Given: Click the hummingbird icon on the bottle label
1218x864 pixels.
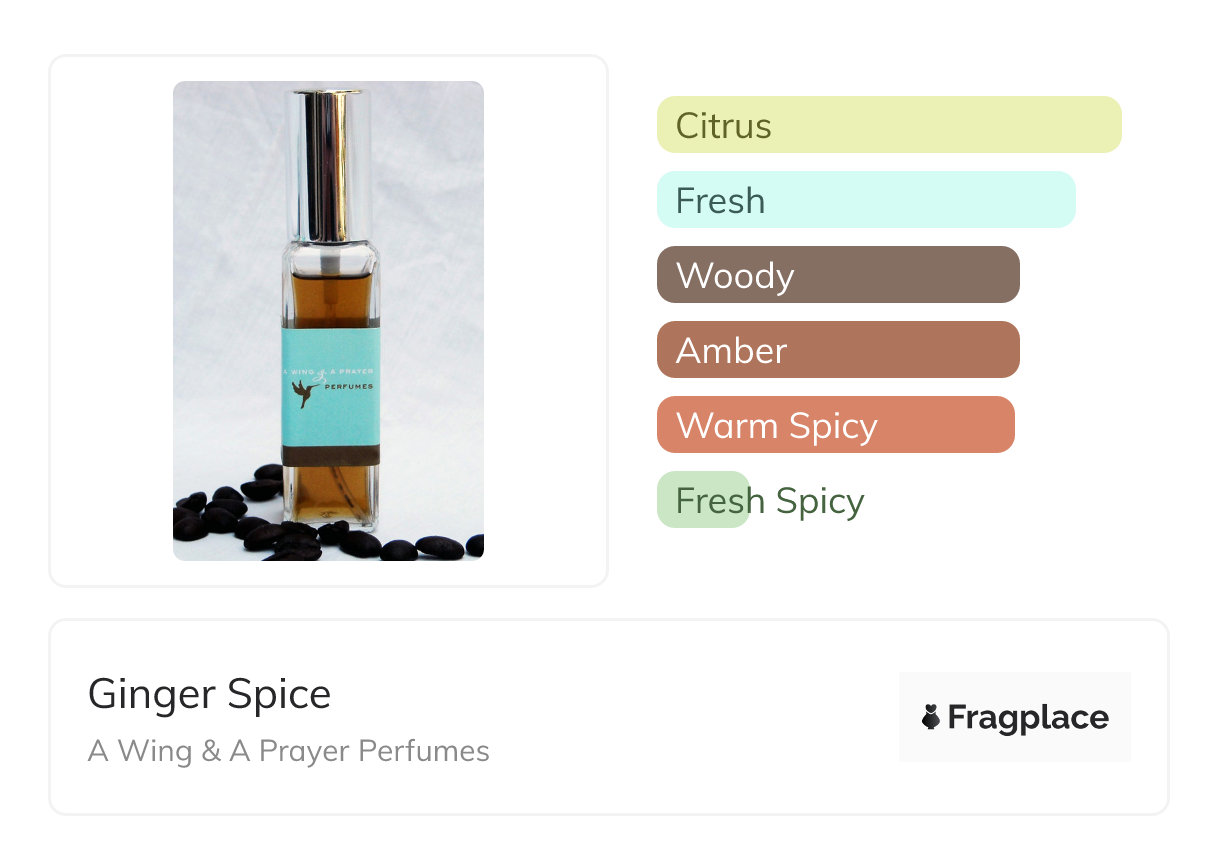Looking at the screenshot, I should coord(305,394).
